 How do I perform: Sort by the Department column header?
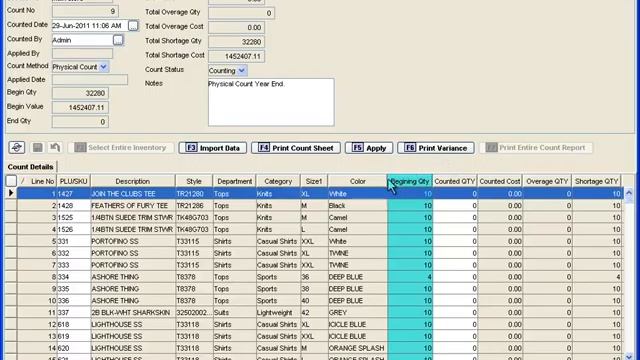[234, 181]
